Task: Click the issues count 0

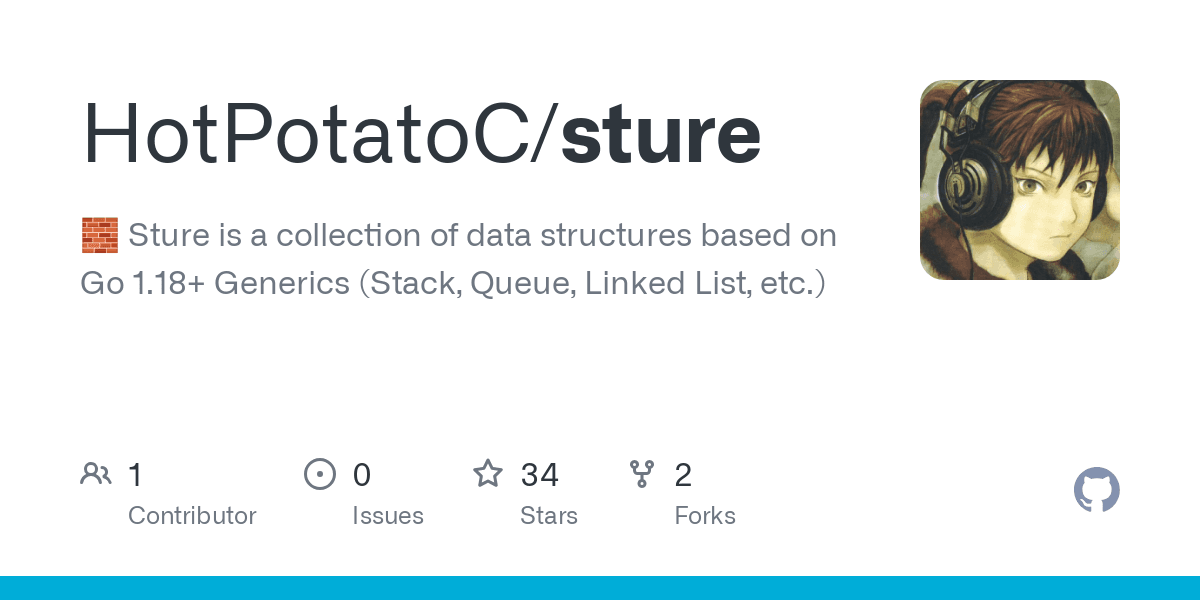Action: pos(362,474)
